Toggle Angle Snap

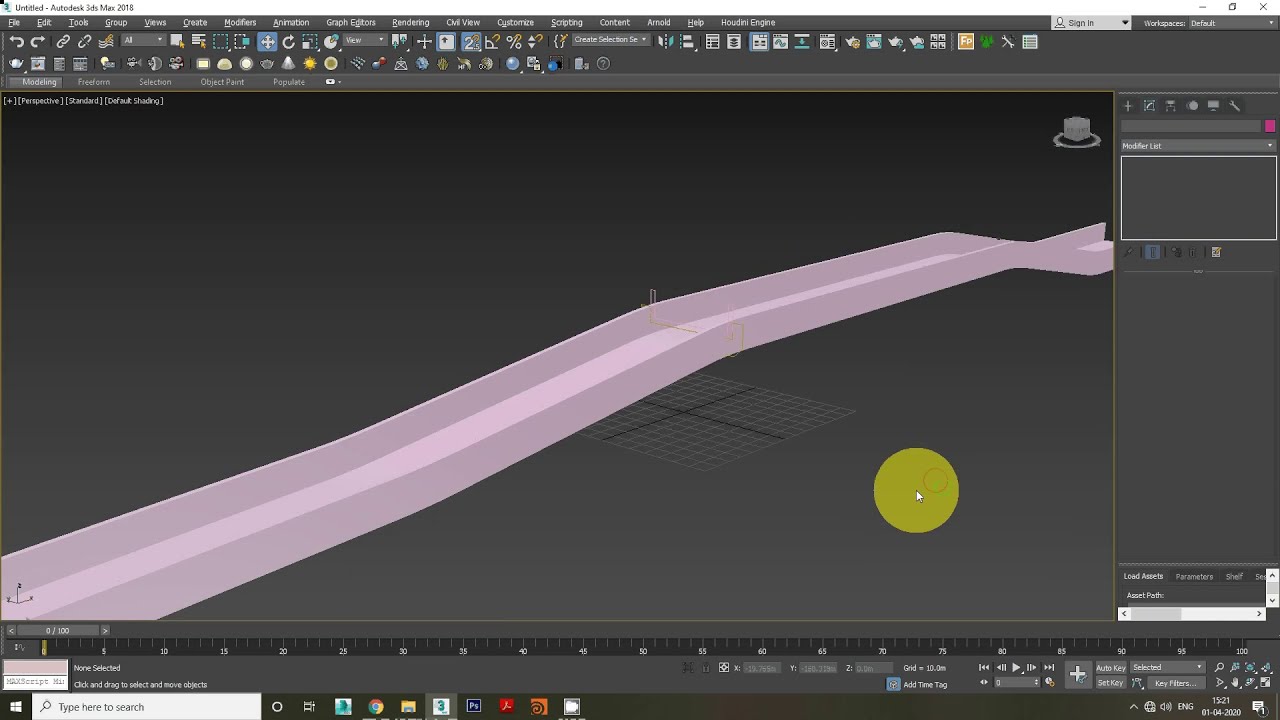tap(492, 42)
